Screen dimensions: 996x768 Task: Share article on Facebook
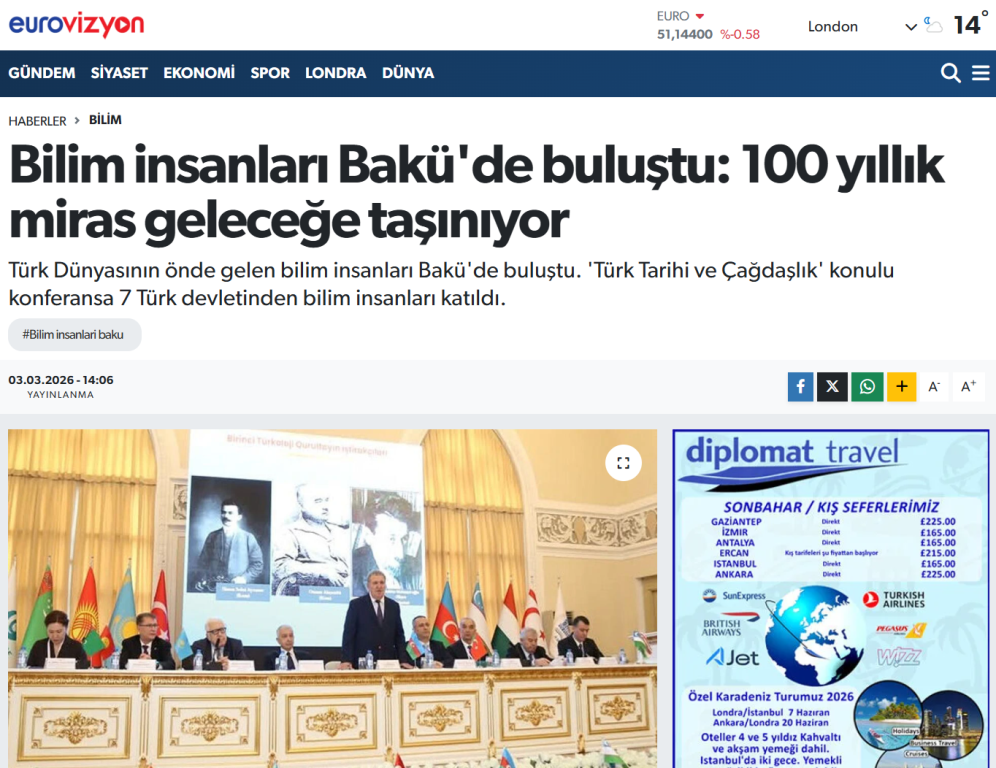pos(800,387)
